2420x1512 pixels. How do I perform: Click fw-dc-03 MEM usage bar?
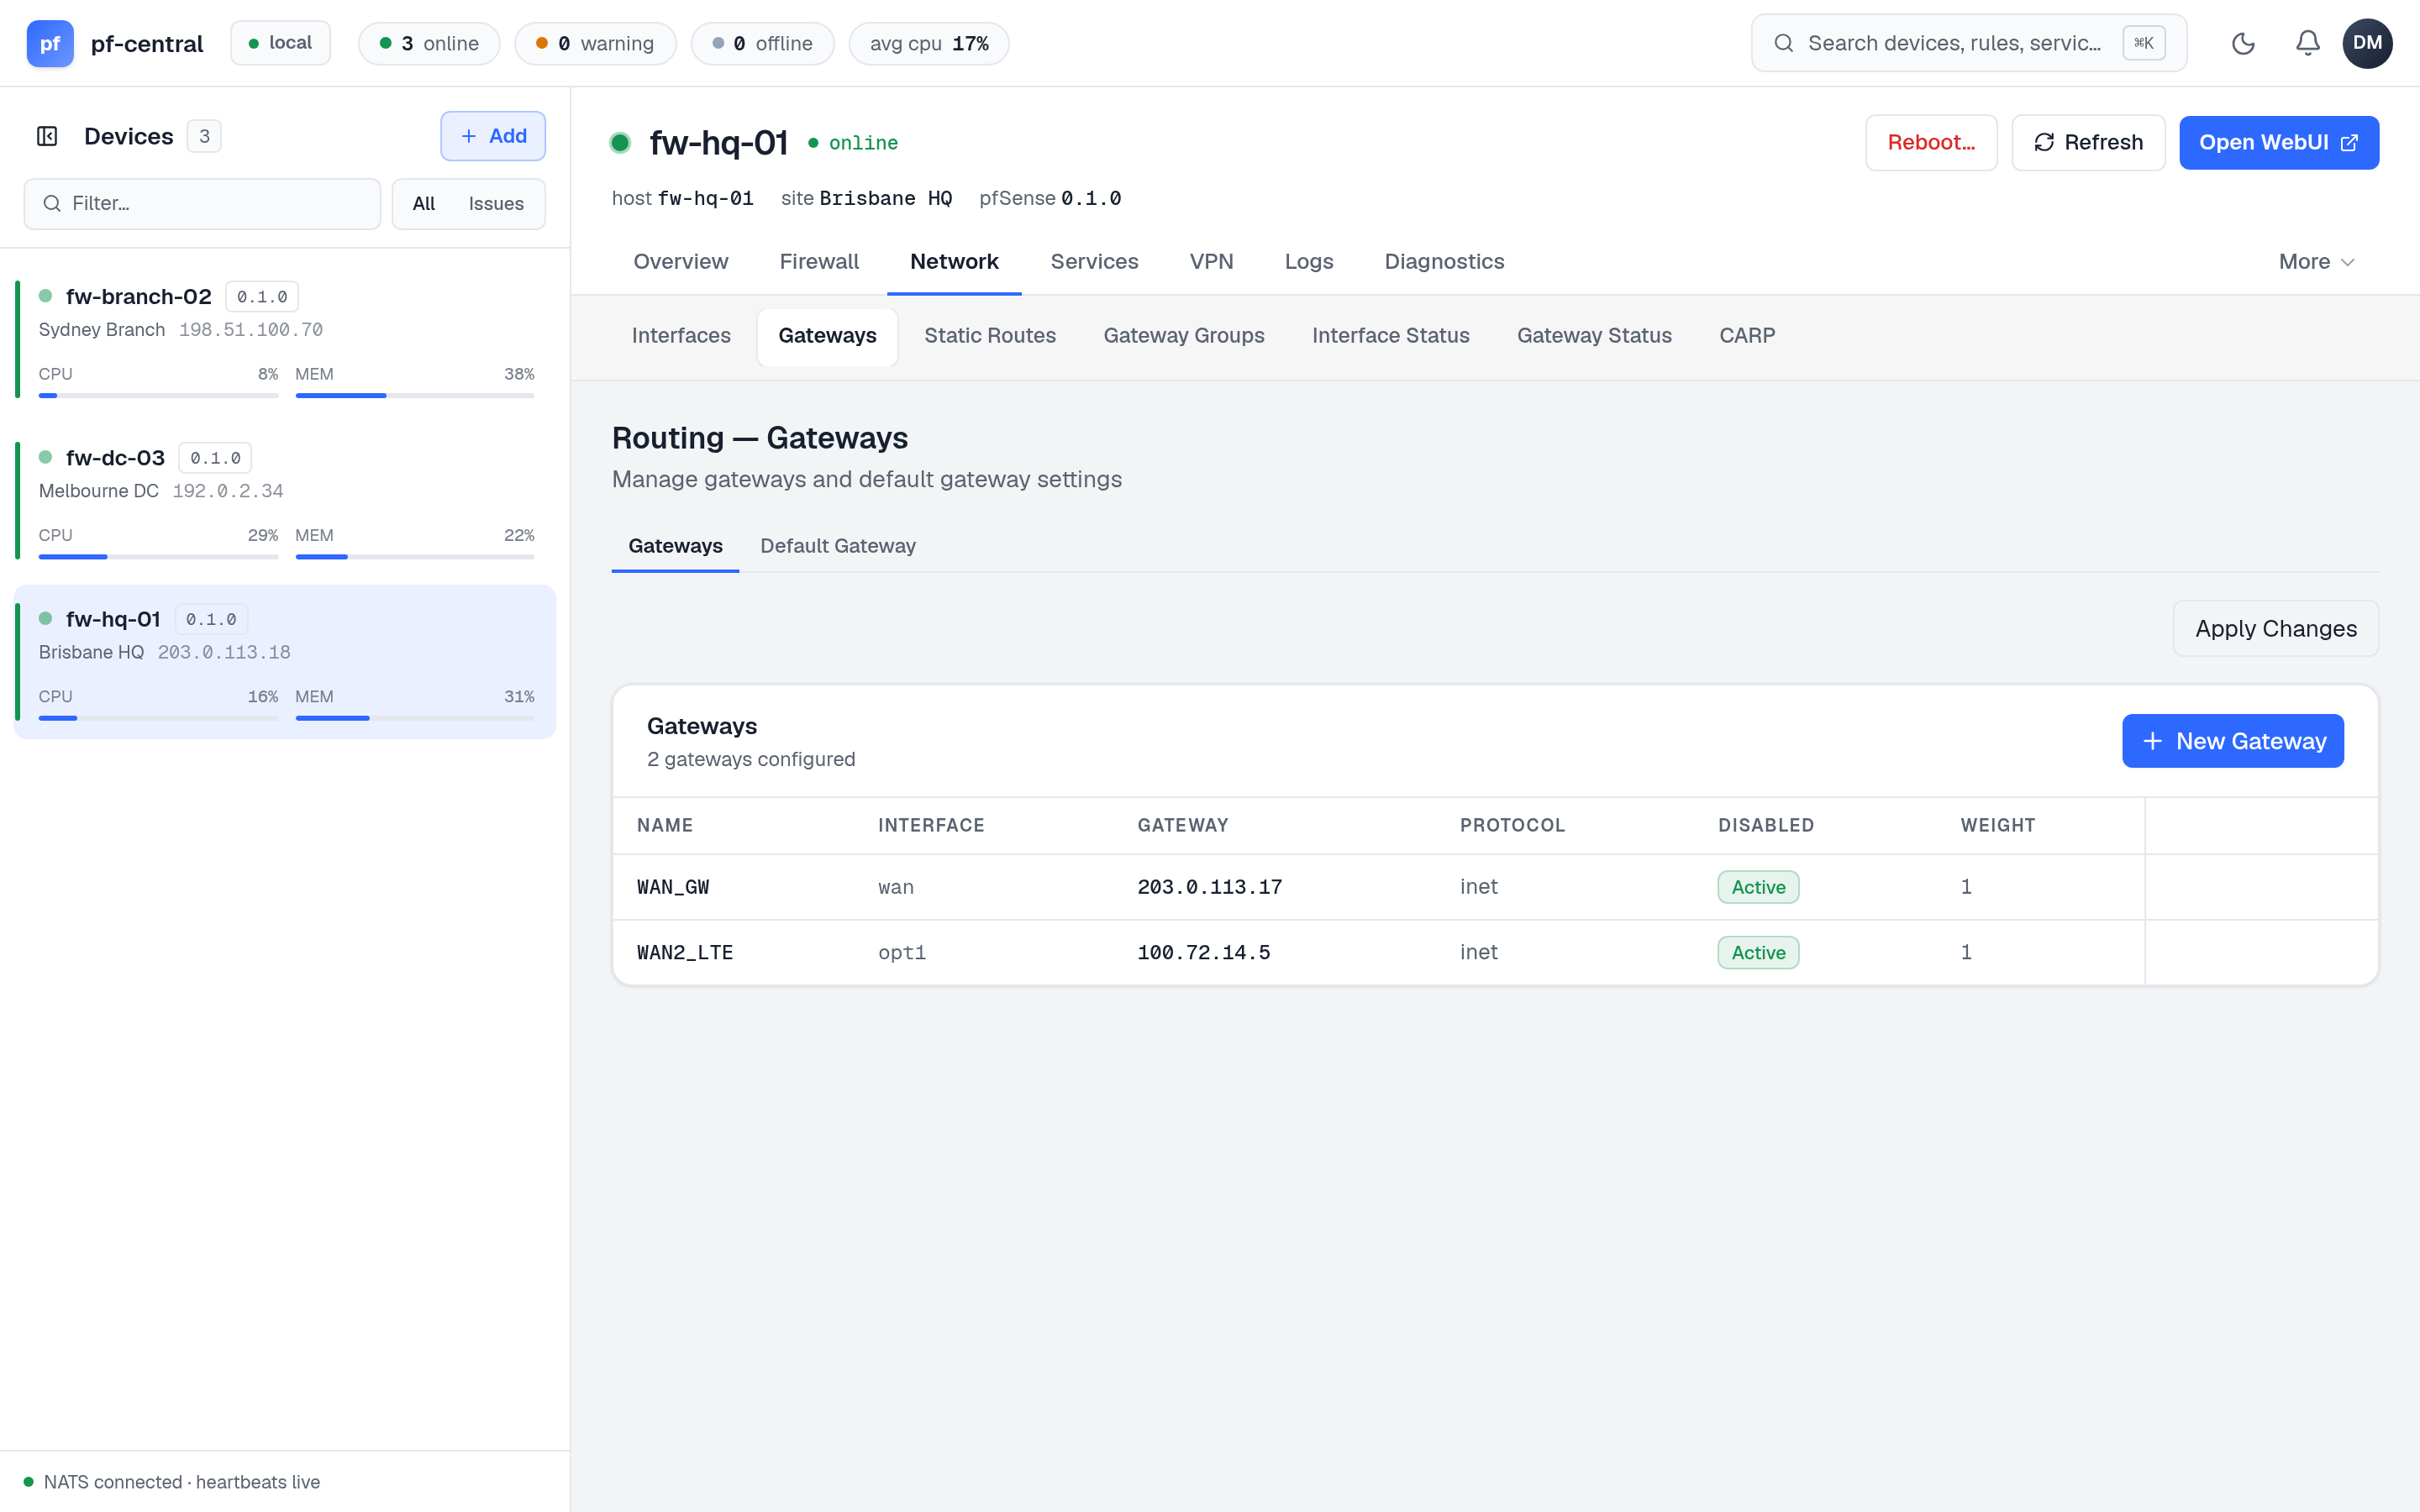click(415, 557)
